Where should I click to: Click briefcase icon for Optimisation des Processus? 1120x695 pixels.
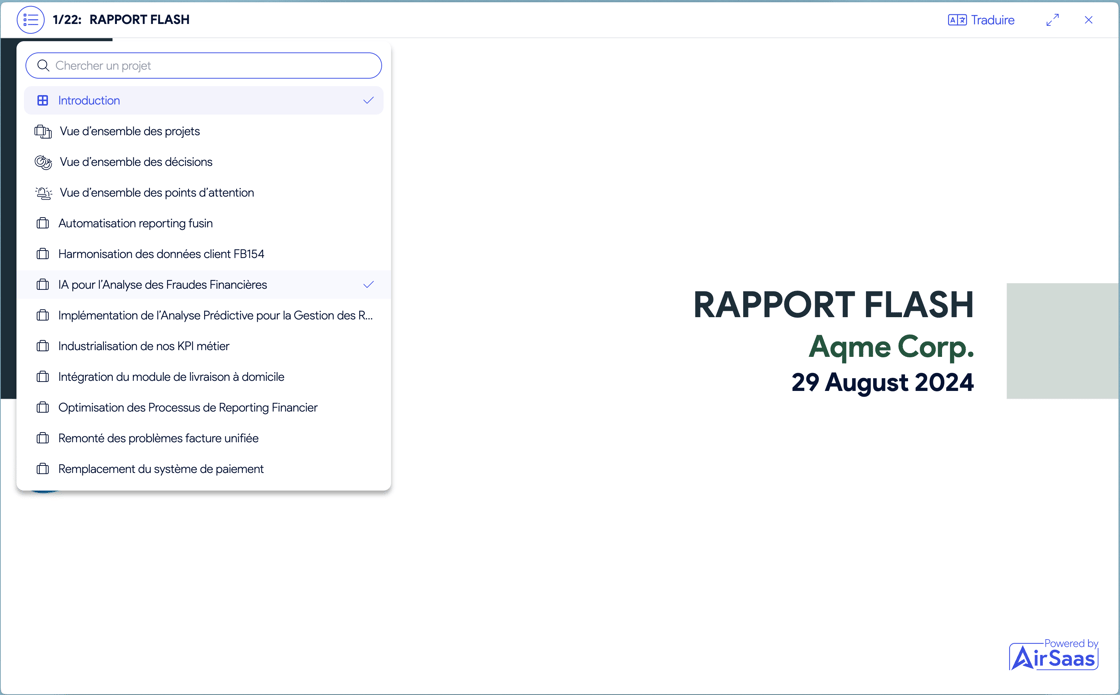43,408
